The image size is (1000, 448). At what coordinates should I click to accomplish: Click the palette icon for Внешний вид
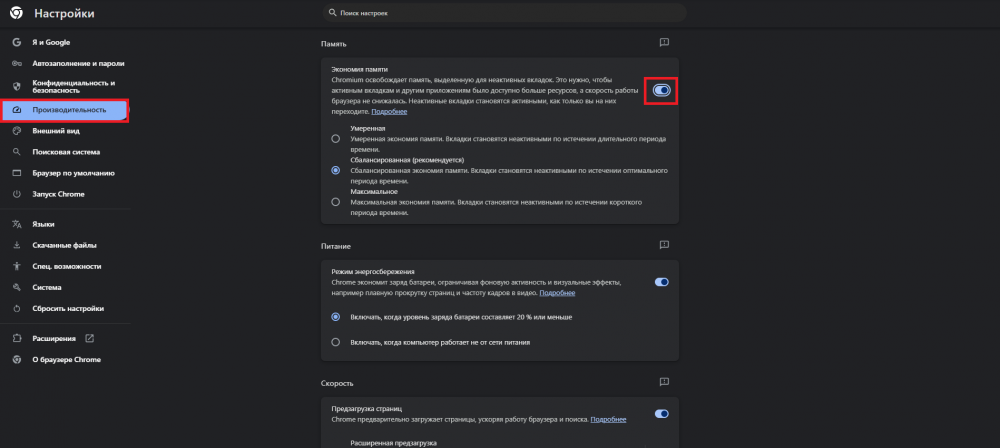[x=16, y=130]
